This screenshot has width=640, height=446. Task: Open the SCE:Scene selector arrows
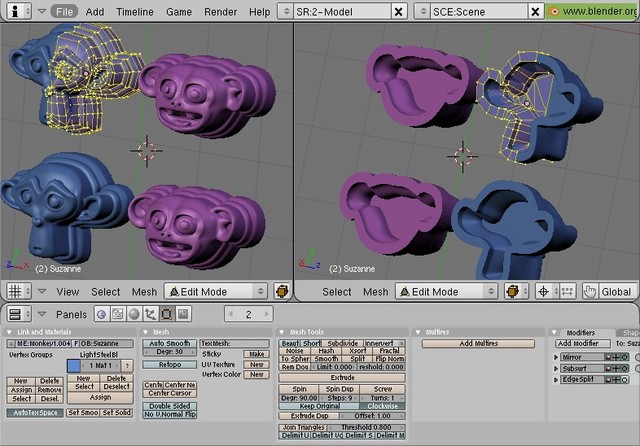pyautogui.click(x=423, y=11)
